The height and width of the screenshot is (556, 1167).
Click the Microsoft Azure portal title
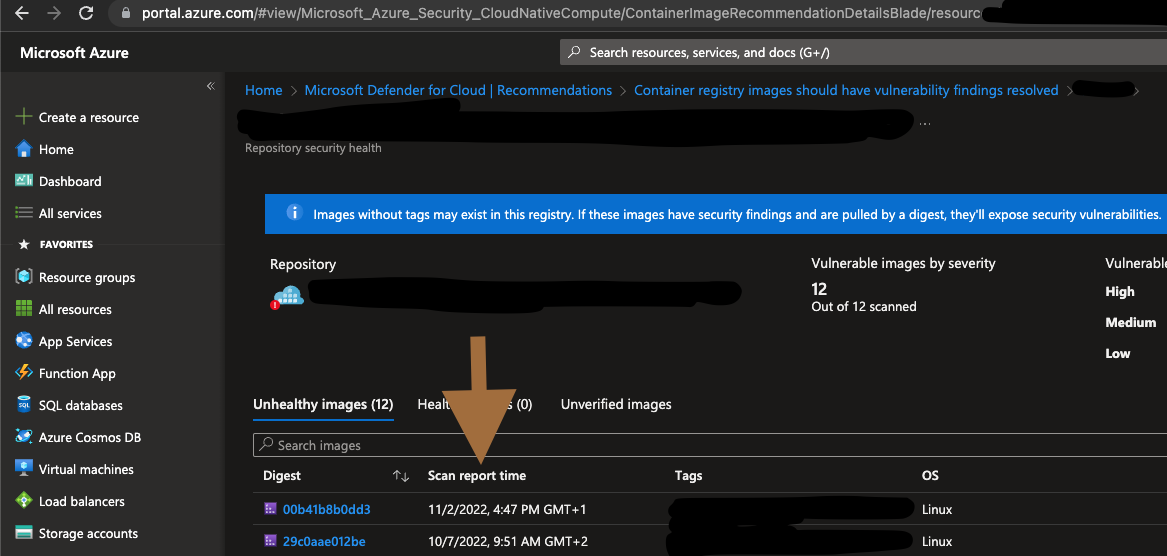[x=74, y=53]
